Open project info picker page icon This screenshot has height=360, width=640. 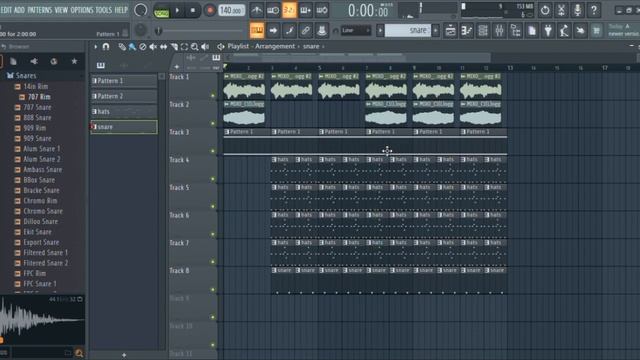[532, 30]
